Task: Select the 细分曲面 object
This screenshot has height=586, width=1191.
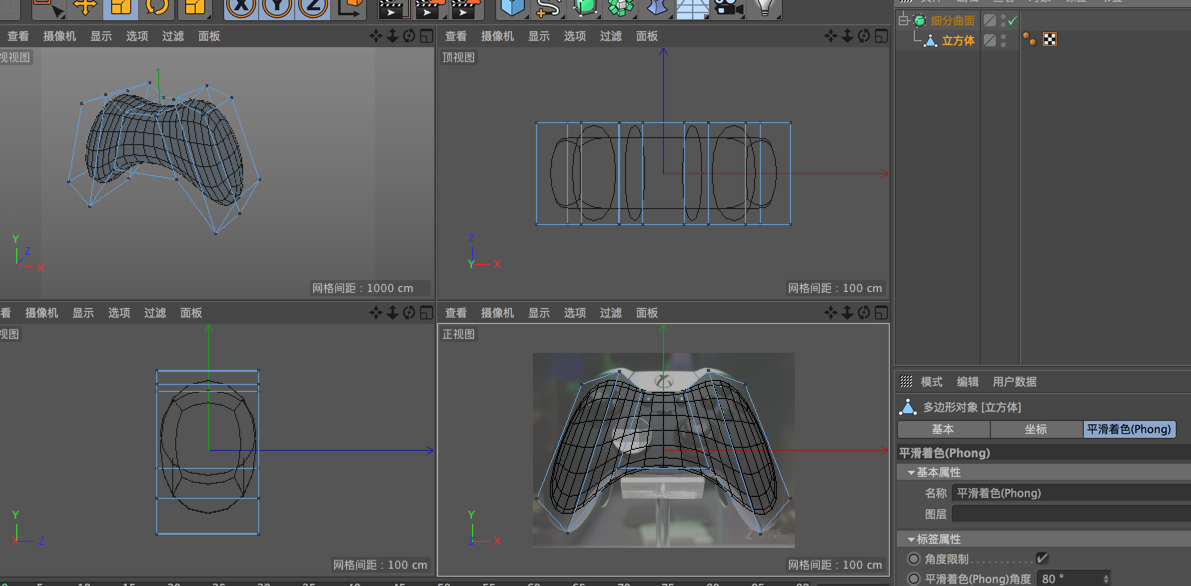Action: point(952,21)
